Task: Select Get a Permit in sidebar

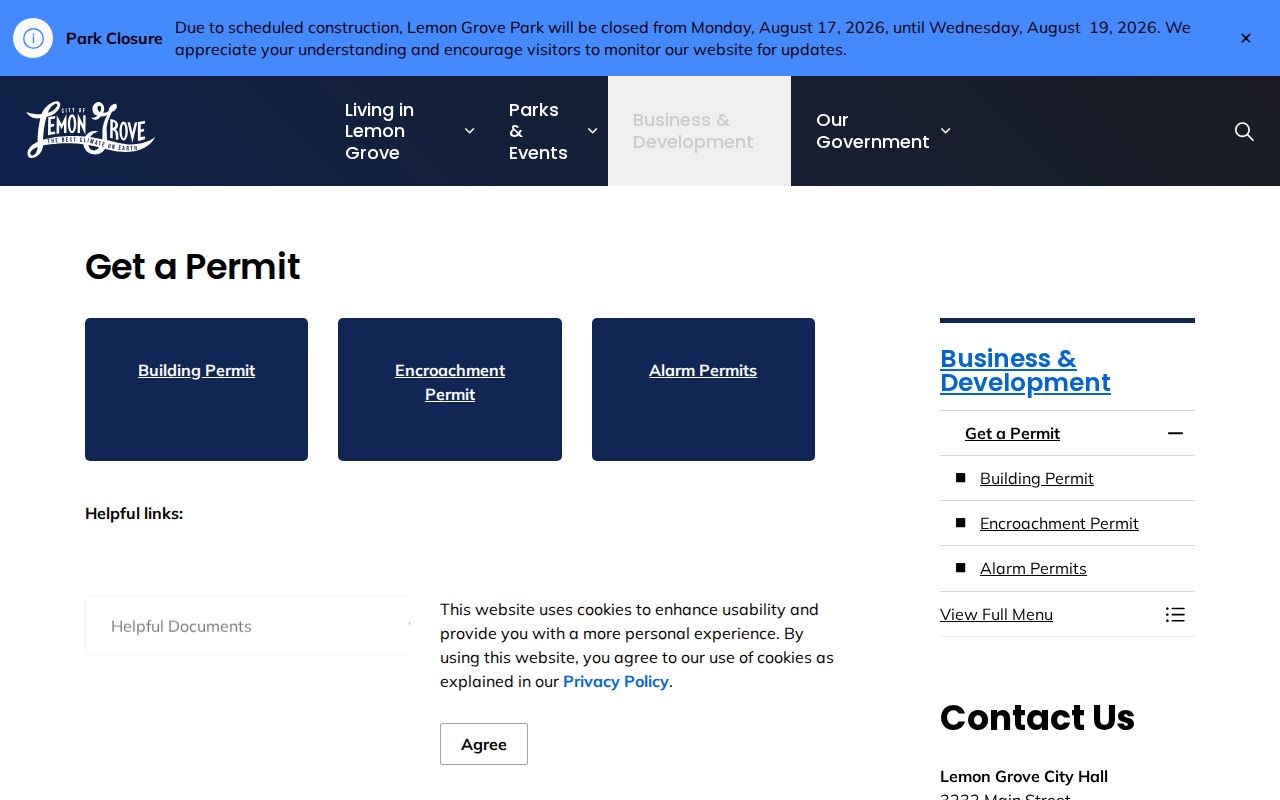Action: pyautogui.click(x=1012, y=433)
